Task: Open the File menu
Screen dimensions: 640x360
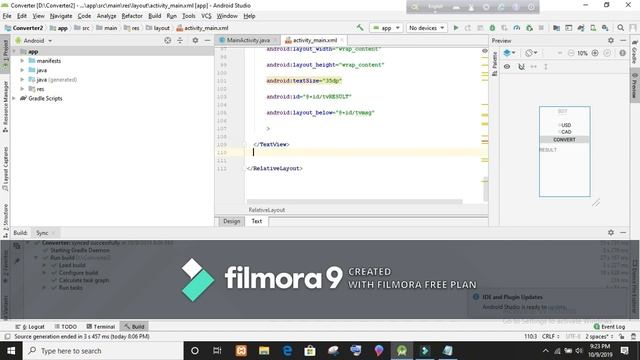Action: click(x=7, y=16)
